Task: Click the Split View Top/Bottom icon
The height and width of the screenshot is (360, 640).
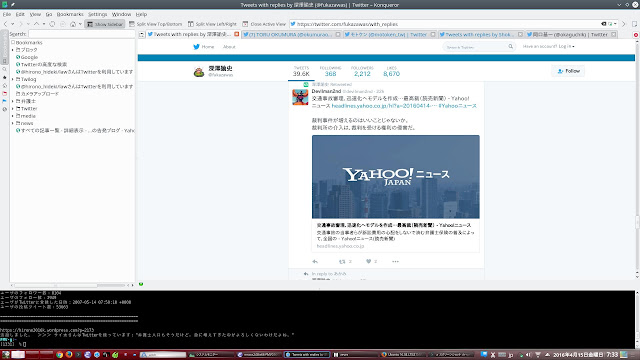Action: pyautogui.click(x=131, y=24)
